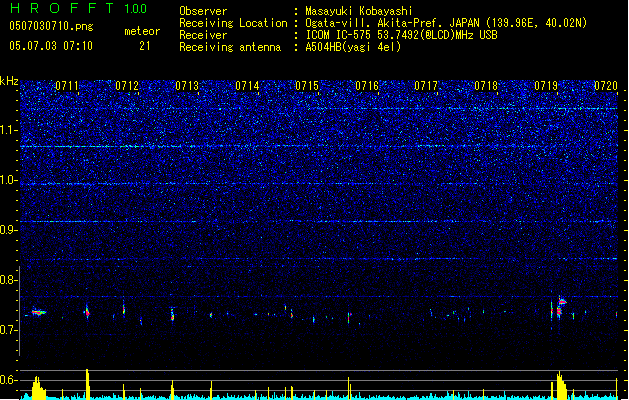Click the Receiving Location label
Screen dimensions: 629x400
[x=233, y=23]
